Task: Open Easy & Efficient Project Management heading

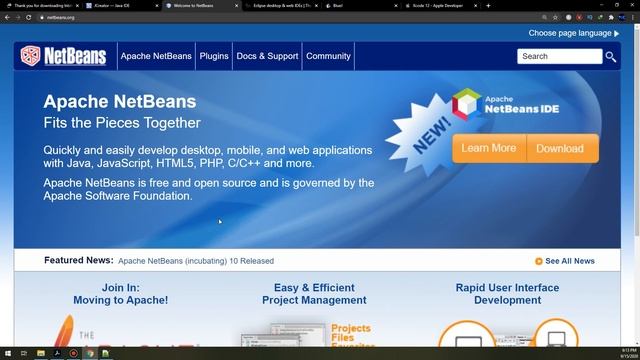Action: (314, 294)
